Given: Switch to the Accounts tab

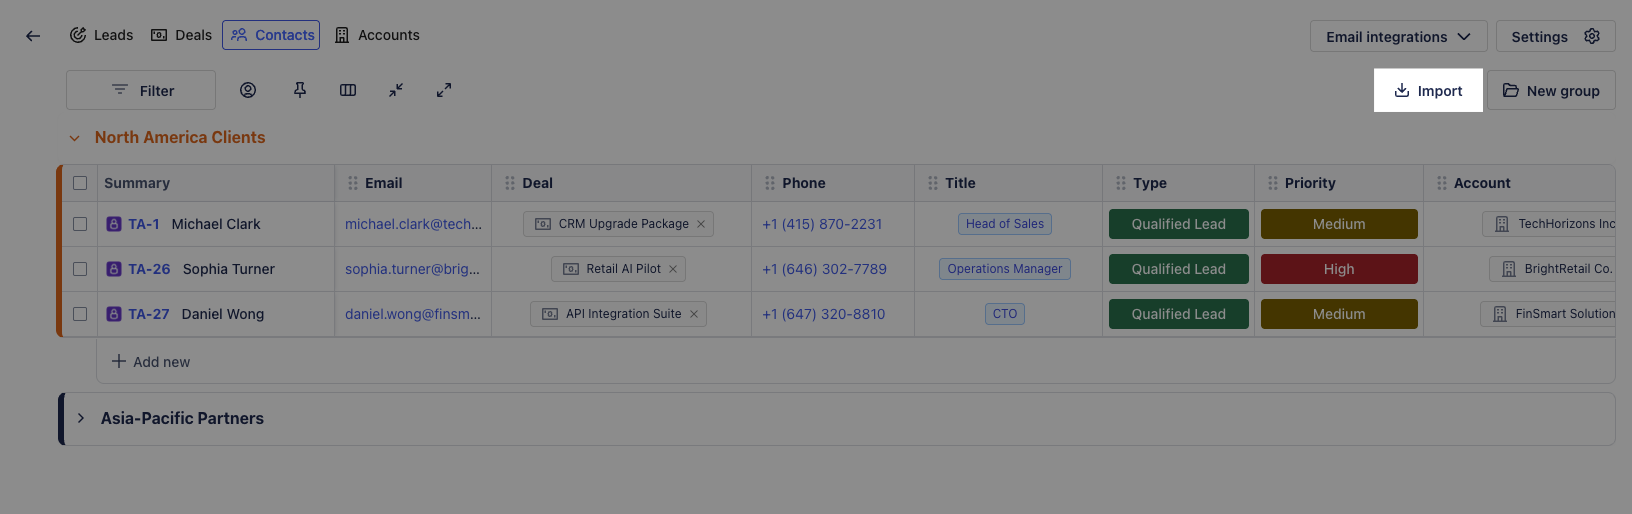Looking at the screenshot, I should pyautogui.click(x=377, y=35).
